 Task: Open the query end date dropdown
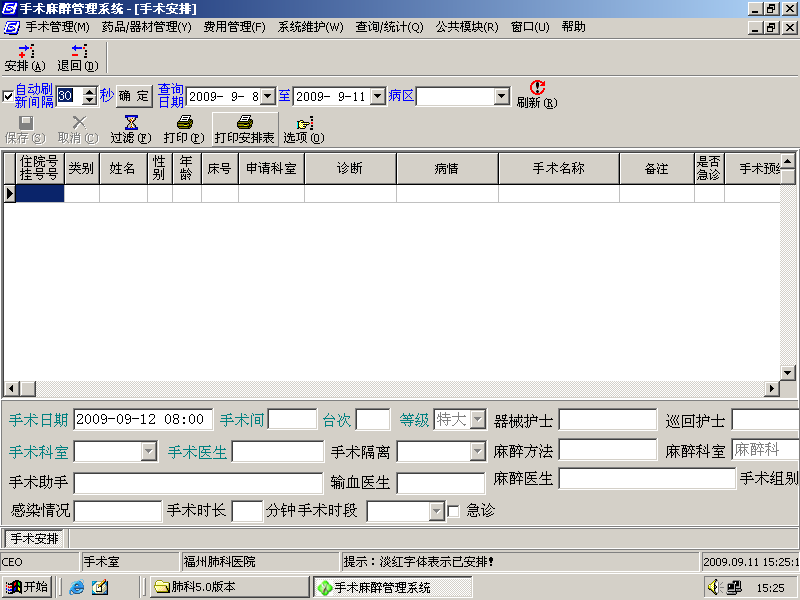click(378, 96)
